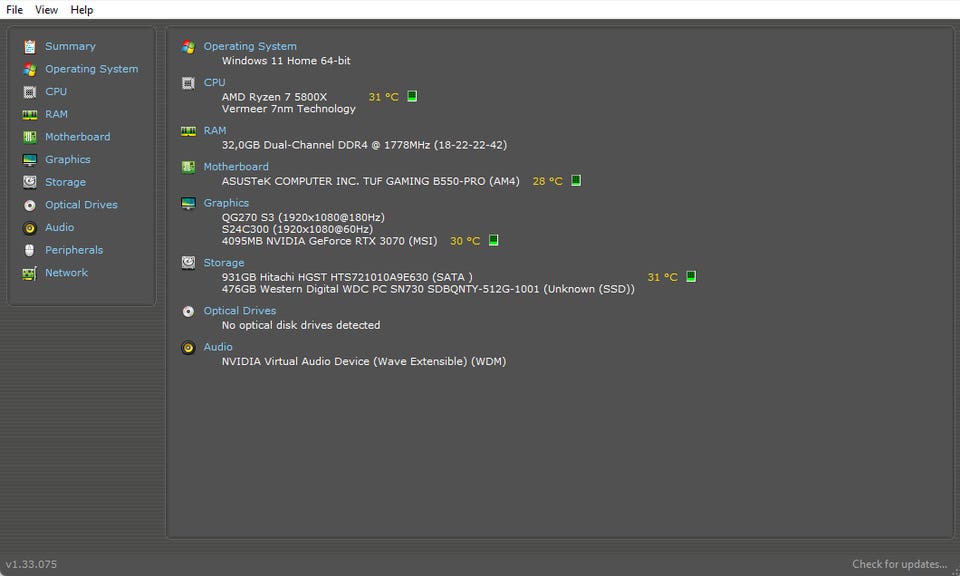Click the Graphics monitor icon in sidebar
The width and height of the screenshot is (960, 576).
(29, 160)
